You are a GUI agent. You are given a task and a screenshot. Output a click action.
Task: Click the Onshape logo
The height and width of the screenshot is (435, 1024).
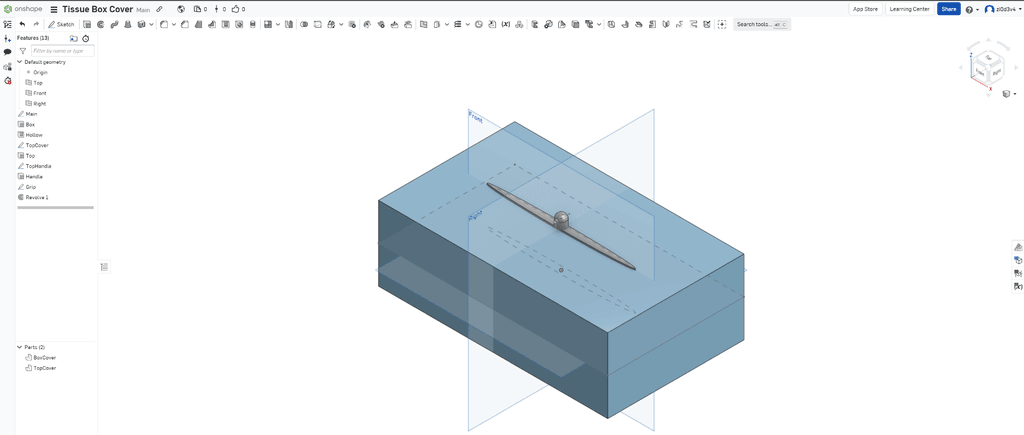(x=23, y=9)
